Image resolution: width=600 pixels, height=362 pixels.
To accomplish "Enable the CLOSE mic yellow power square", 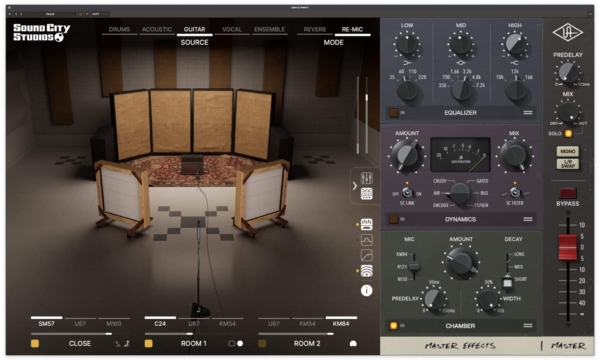I will (x=35, y=343).
